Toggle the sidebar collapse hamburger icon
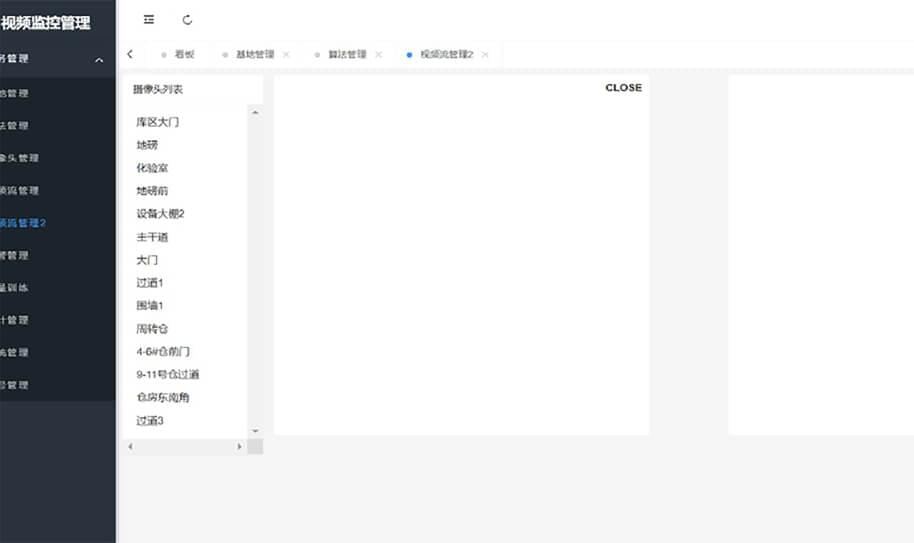 pyautogui.click(x=149, y=20)
